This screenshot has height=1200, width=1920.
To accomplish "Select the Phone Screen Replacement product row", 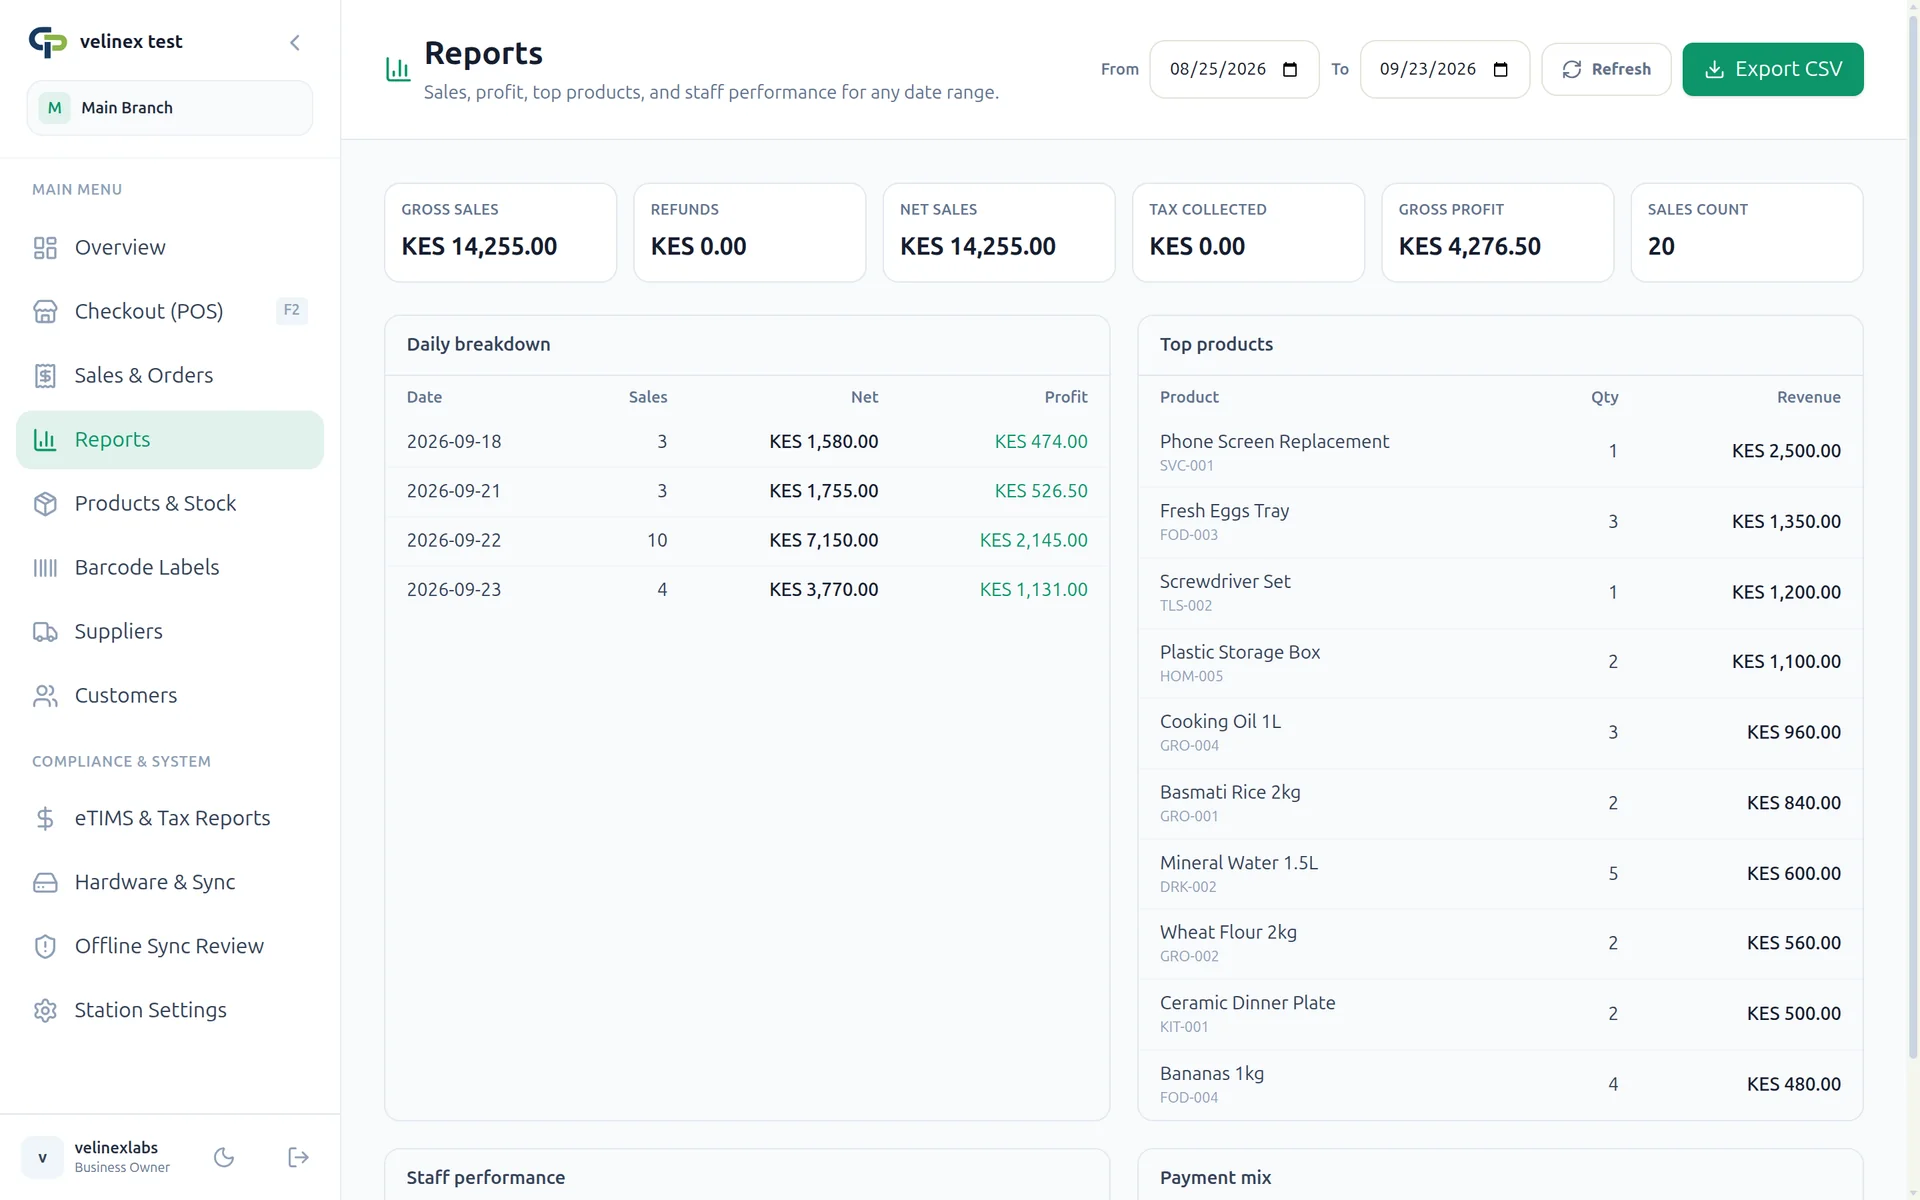I will coord(1500,452).
